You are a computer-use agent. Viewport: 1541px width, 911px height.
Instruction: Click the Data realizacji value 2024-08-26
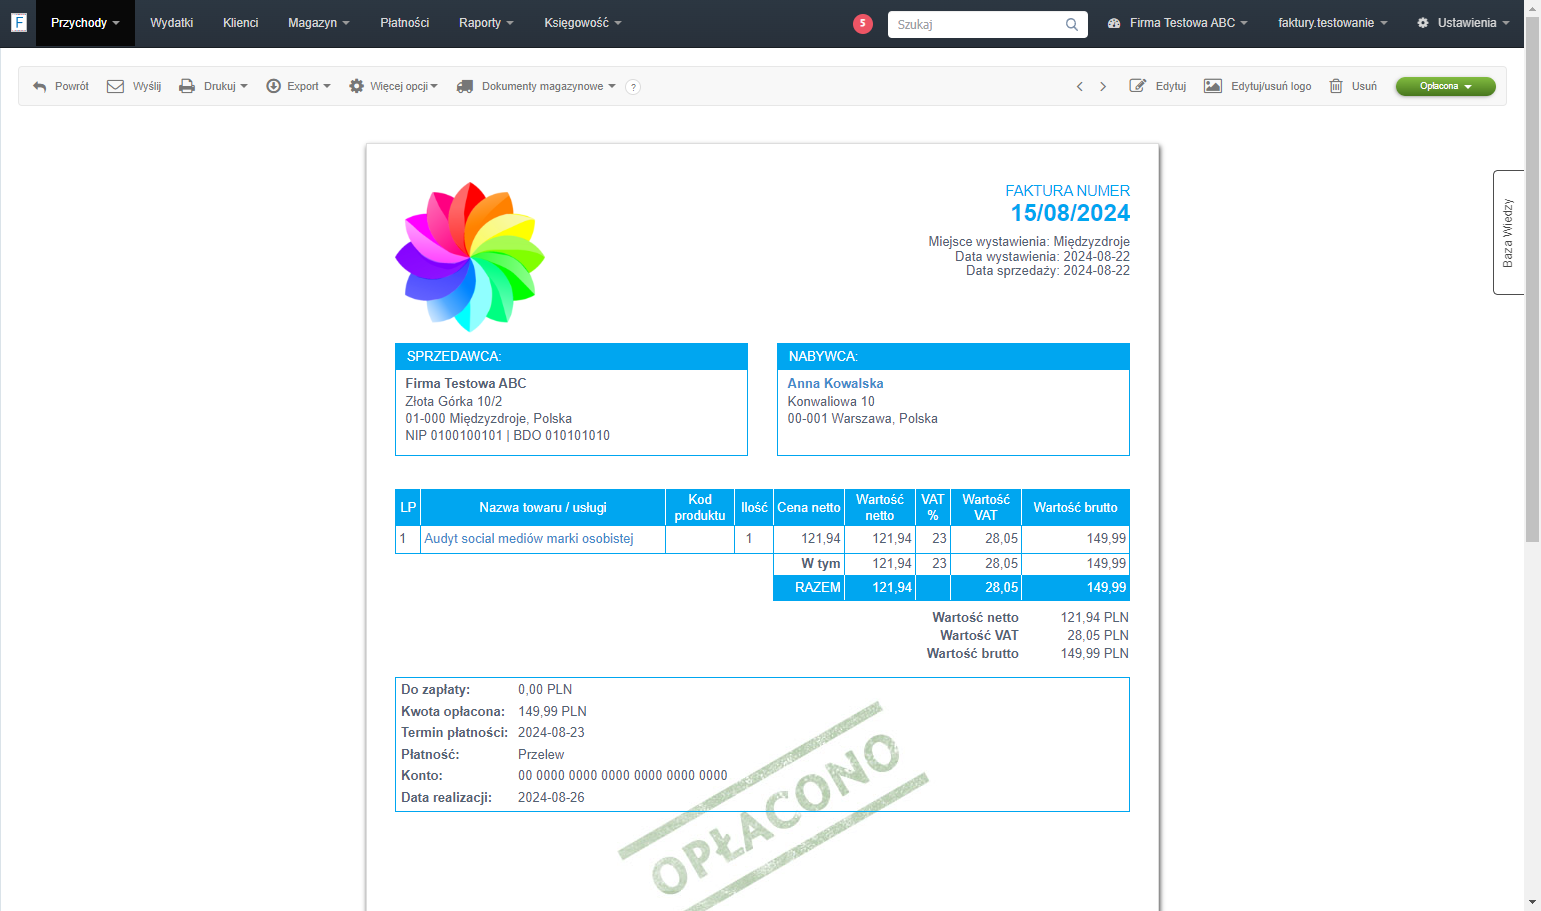pyautogui.click(x=551, y=798)
